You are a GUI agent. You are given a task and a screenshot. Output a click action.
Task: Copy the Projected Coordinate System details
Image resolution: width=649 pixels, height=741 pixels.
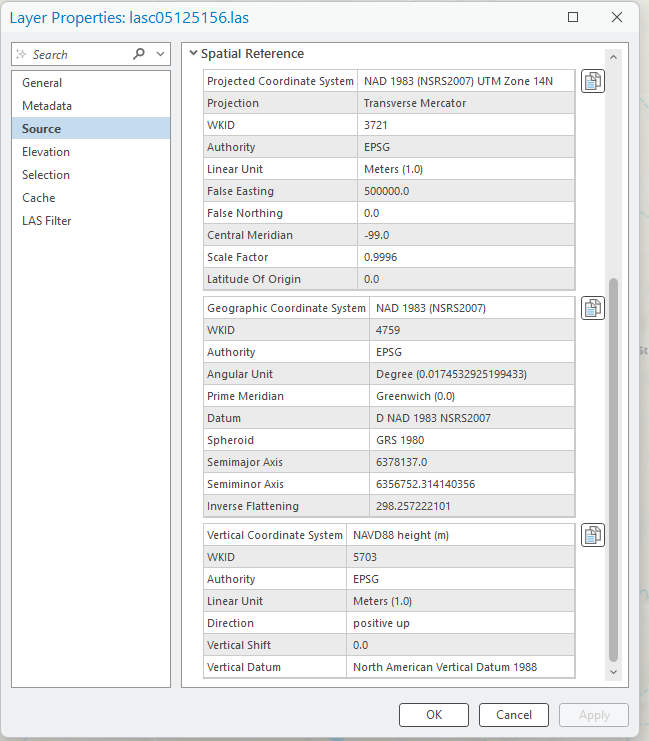coord(593,81)
